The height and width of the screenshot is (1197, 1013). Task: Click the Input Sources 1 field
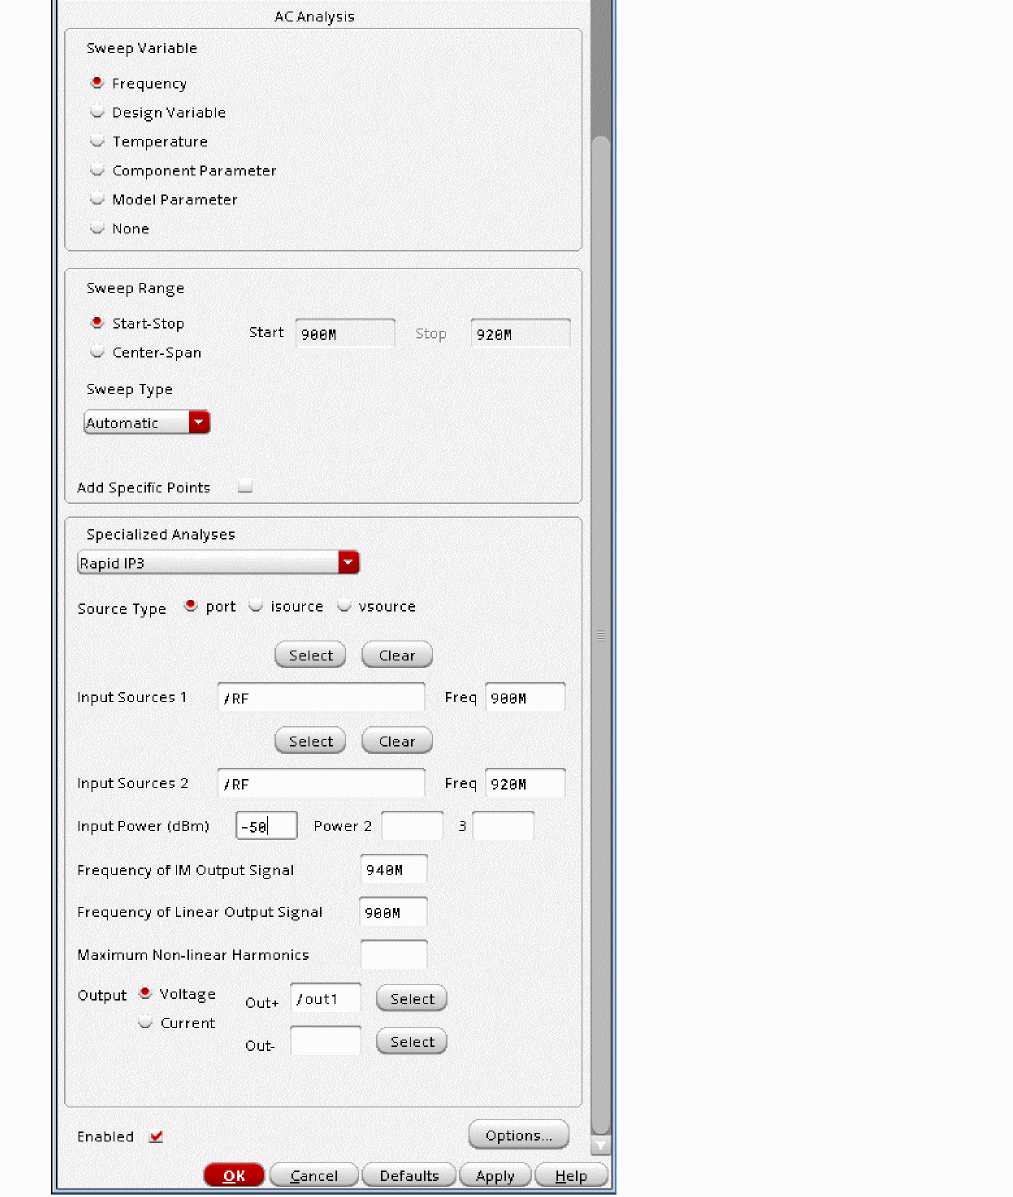(x=321, y=698)
